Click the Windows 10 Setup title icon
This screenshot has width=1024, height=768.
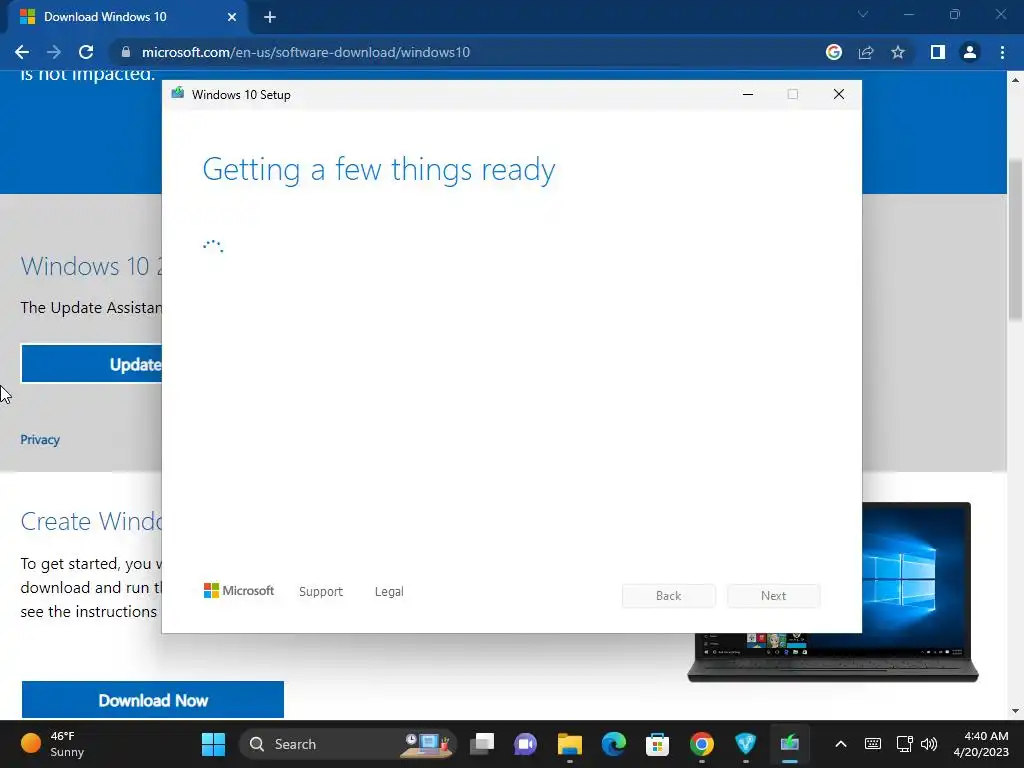point(178,93)
